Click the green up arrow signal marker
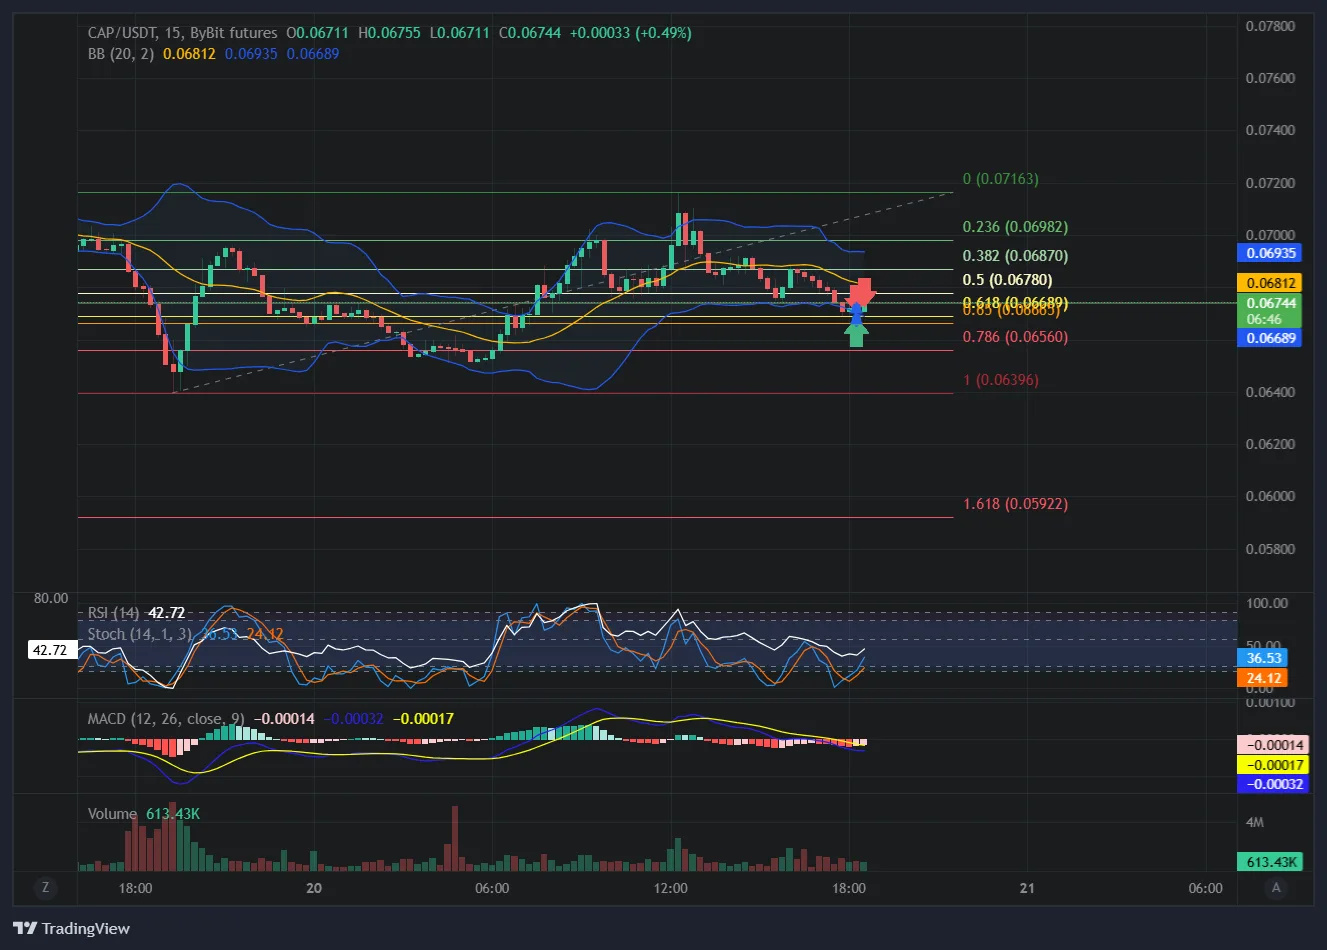The height and width of the screenshot is (950, 1327). click(856, 336)
